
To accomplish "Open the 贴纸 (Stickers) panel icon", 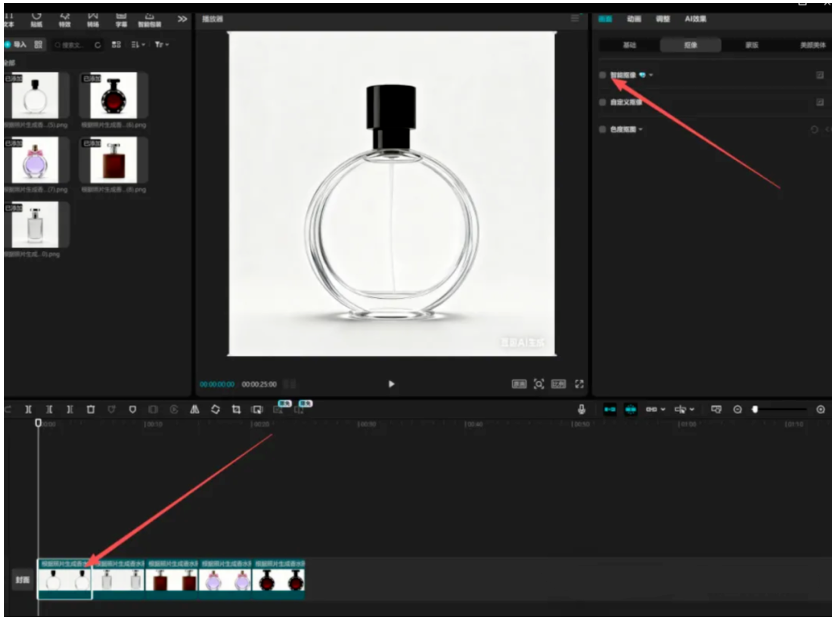I will (36, 19).
